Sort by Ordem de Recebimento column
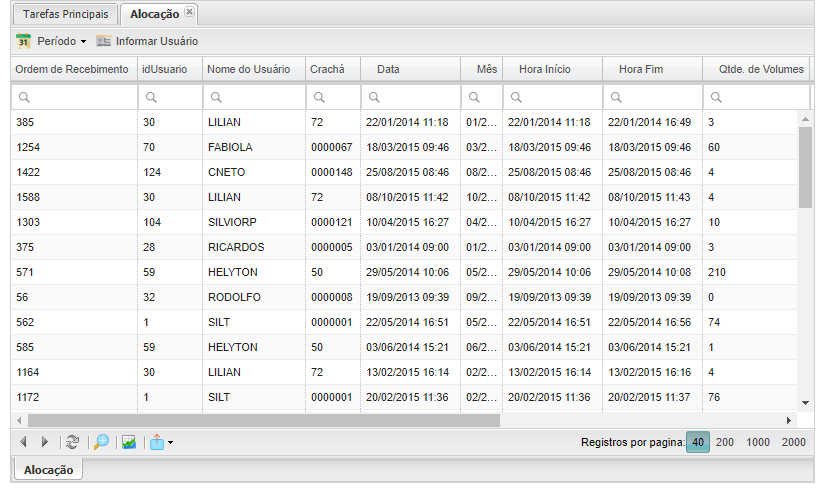Image resolution: width=825 pixels, height=493 pixels. 74,69
